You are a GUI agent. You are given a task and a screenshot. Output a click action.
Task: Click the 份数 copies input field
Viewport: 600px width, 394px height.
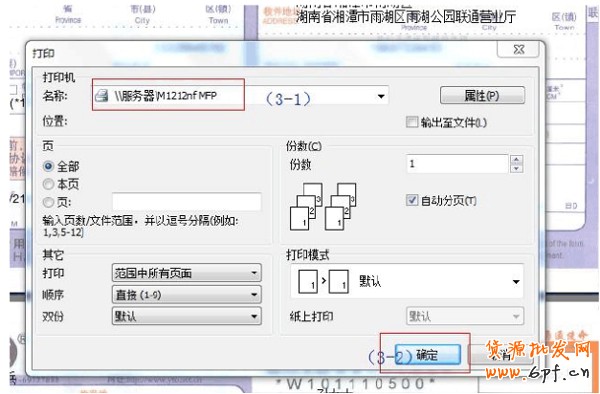(457, 164)
